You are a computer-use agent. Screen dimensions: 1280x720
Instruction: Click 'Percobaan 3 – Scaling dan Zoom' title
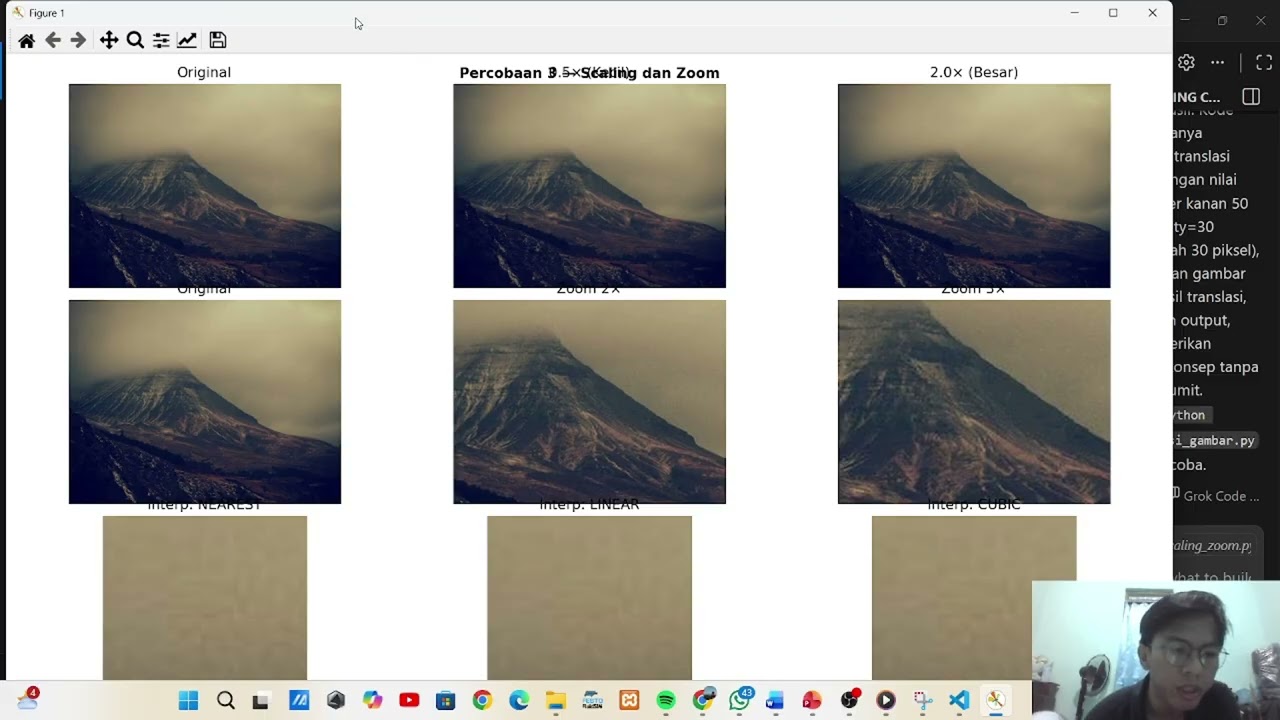point(589,73)
